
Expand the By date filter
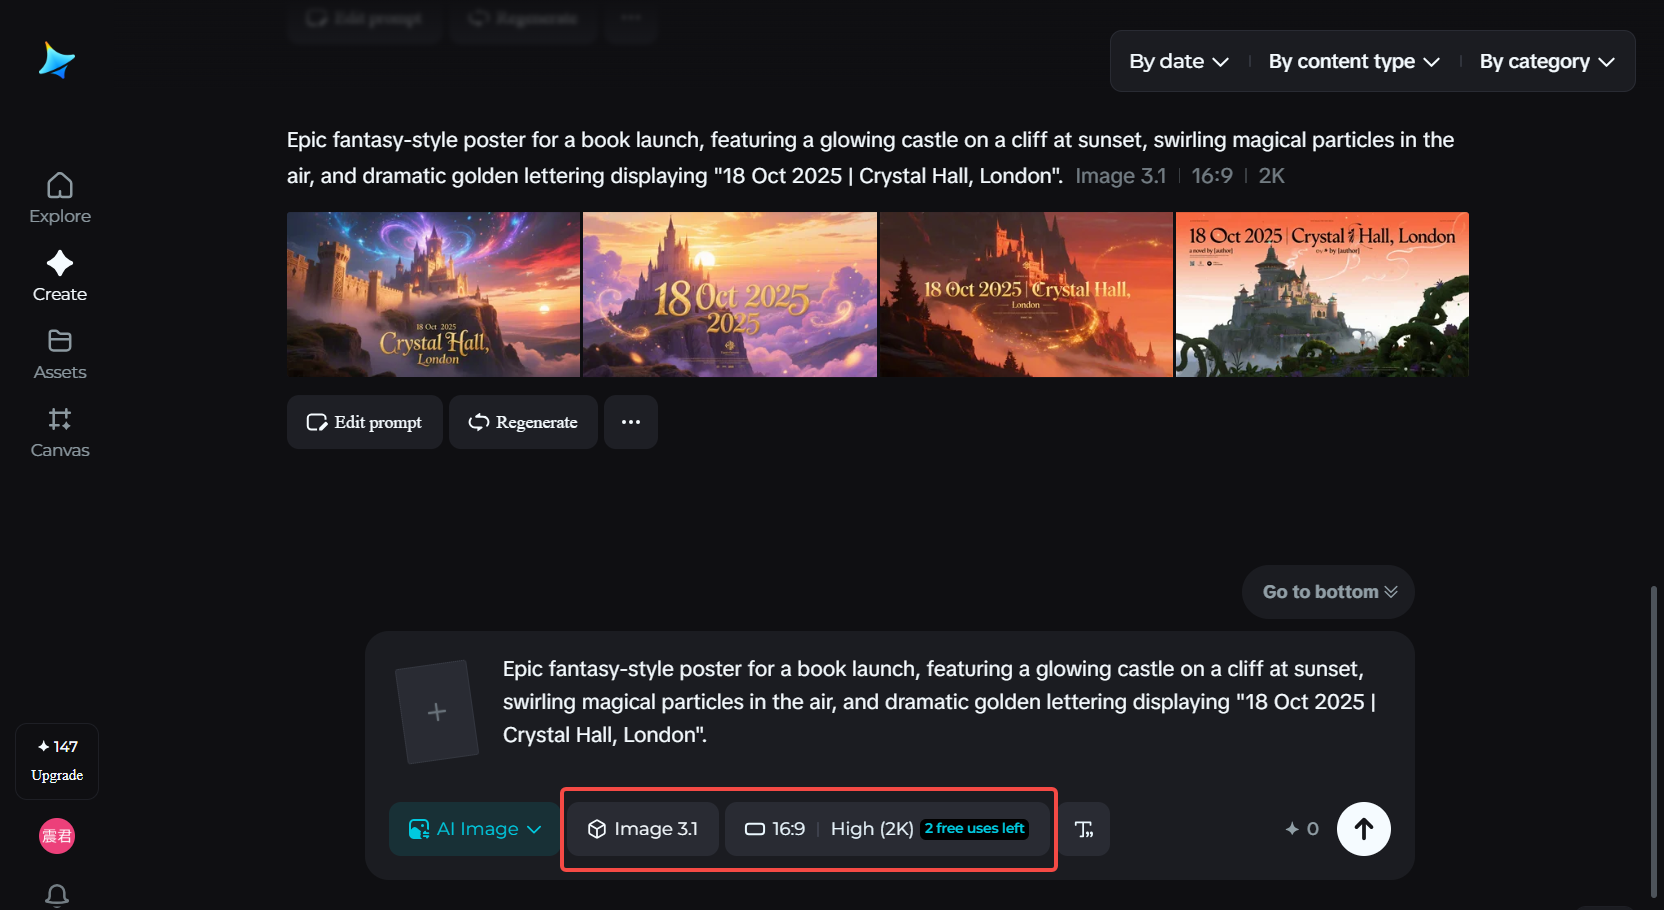pyautogui.click(x=1179, y=62)
